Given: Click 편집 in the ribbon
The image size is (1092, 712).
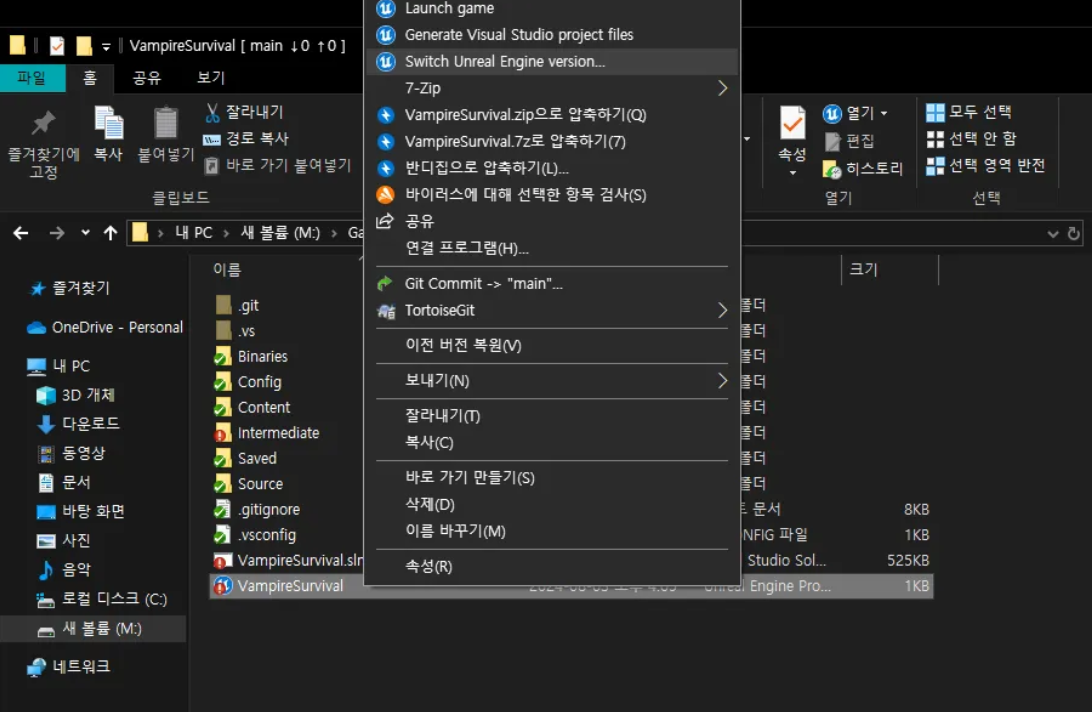Looking at the screenshot, I should coord(850,141).
